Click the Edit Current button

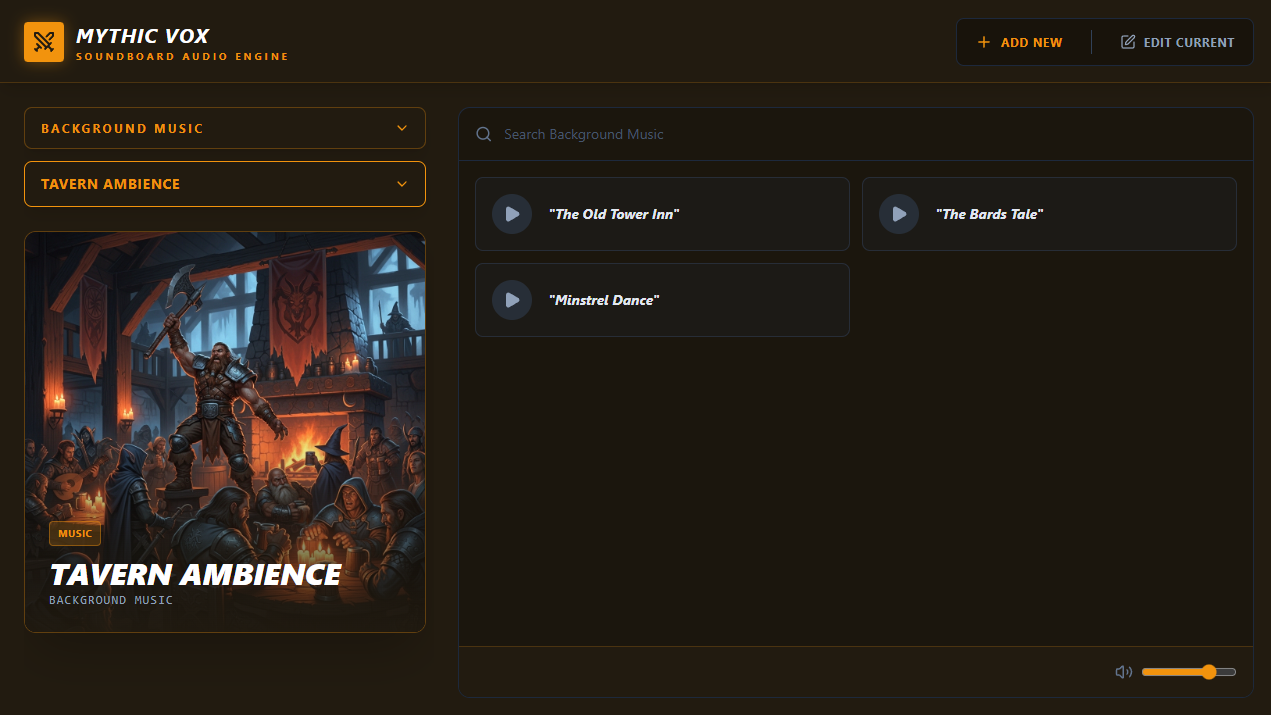coord(1178,42)
